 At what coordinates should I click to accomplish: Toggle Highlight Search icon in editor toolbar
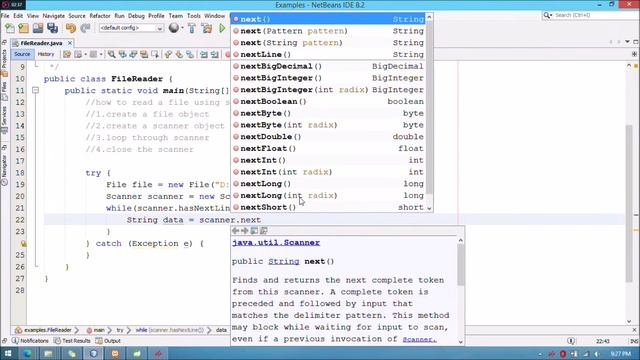pyautogui.click(x=144, y=54)
